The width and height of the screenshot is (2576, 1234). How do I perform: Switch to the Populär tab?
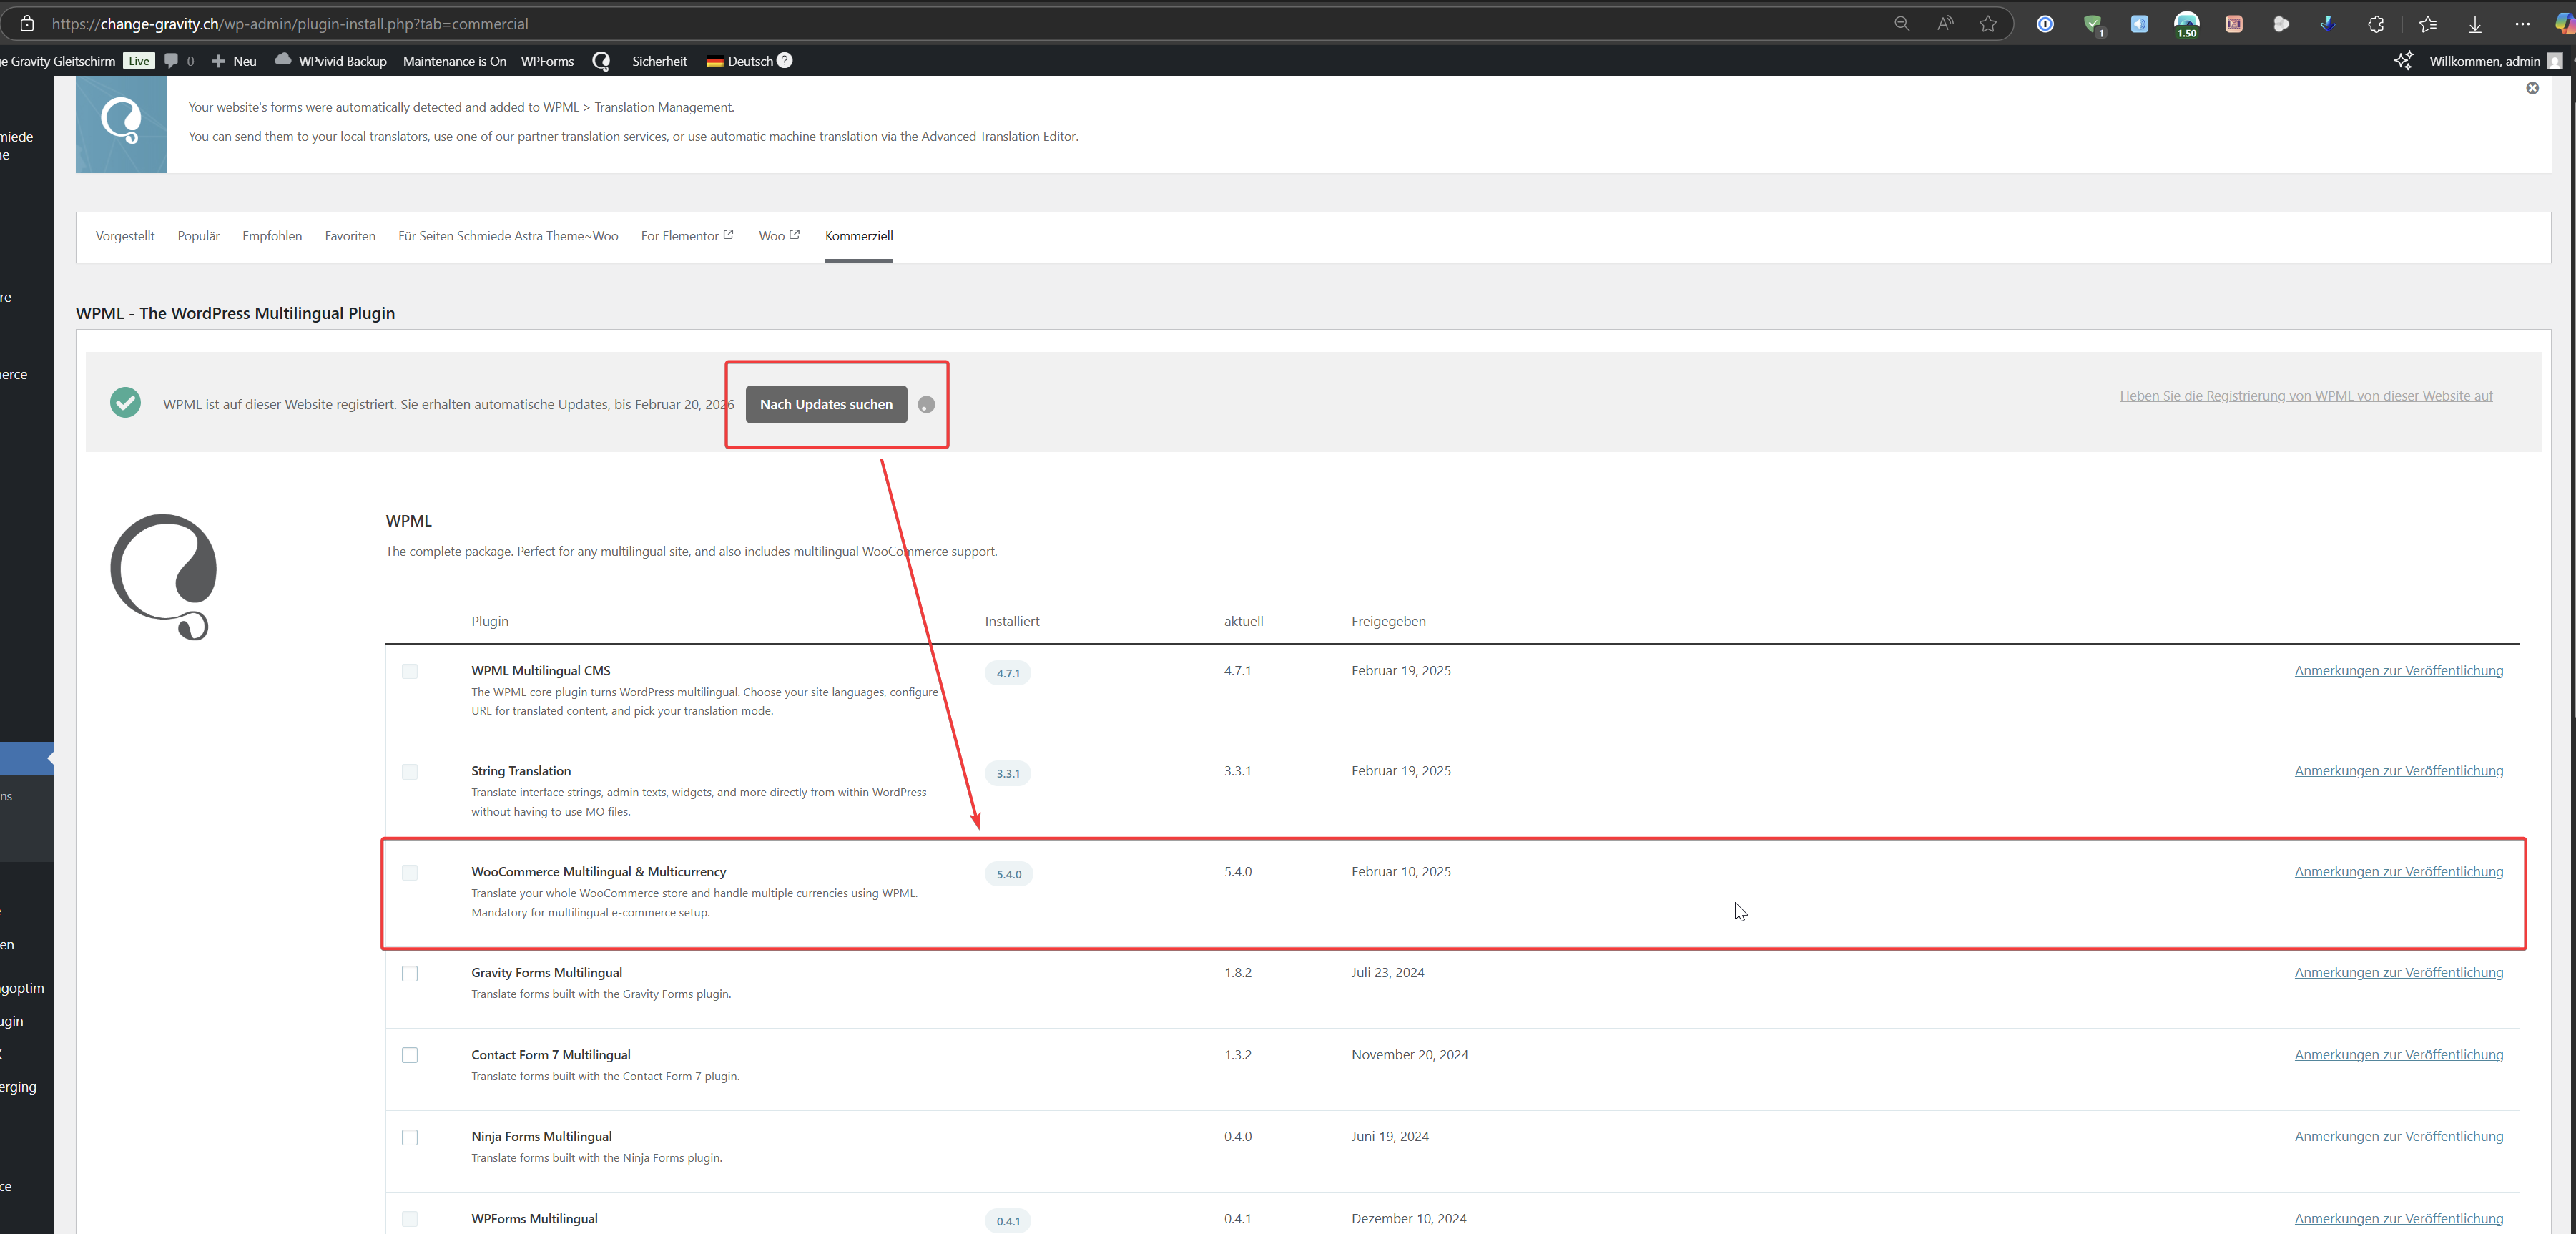coord(198,236)
